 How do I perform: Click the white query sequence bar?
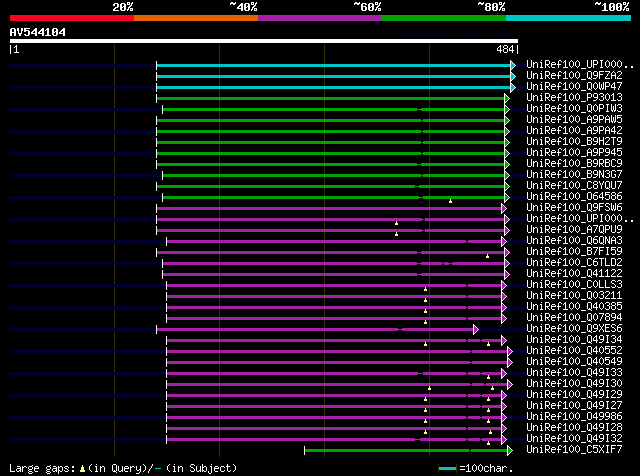point(264,42)
